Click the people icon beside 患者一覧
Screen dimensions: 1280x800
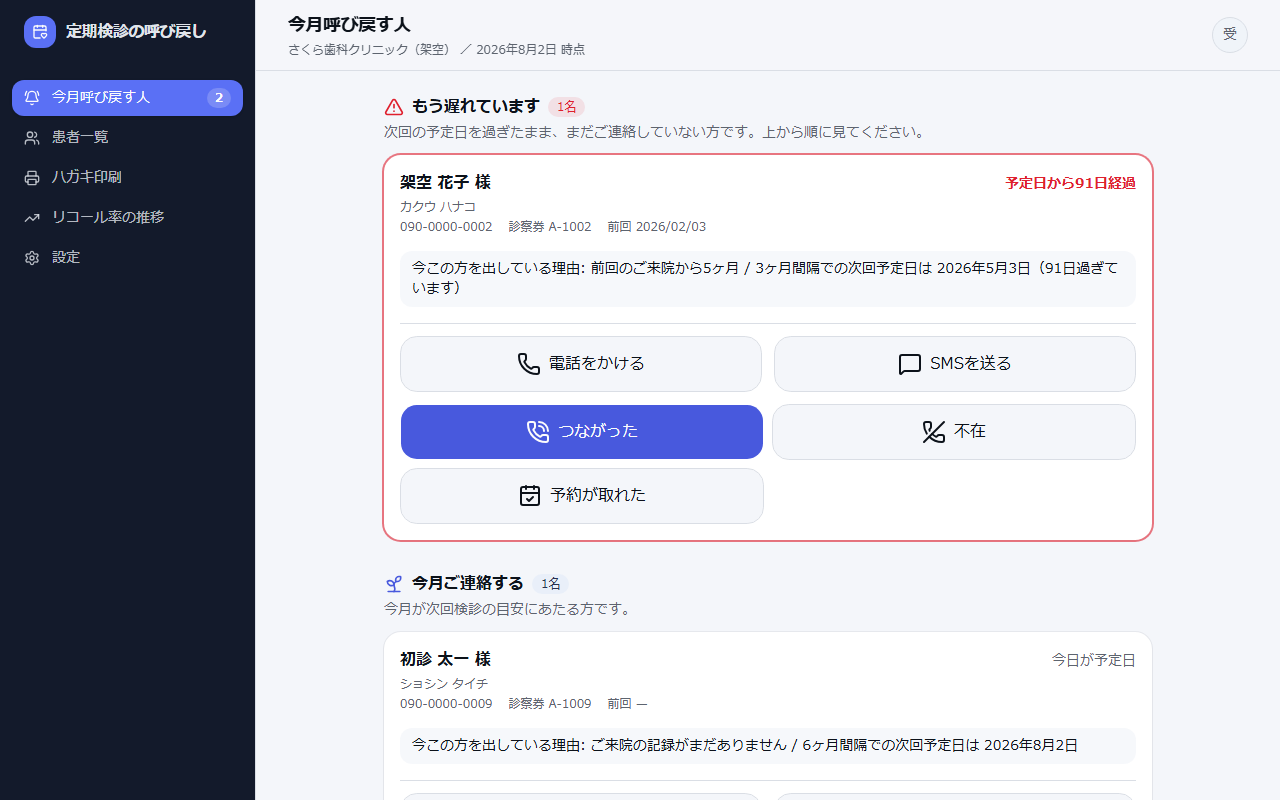32,137
